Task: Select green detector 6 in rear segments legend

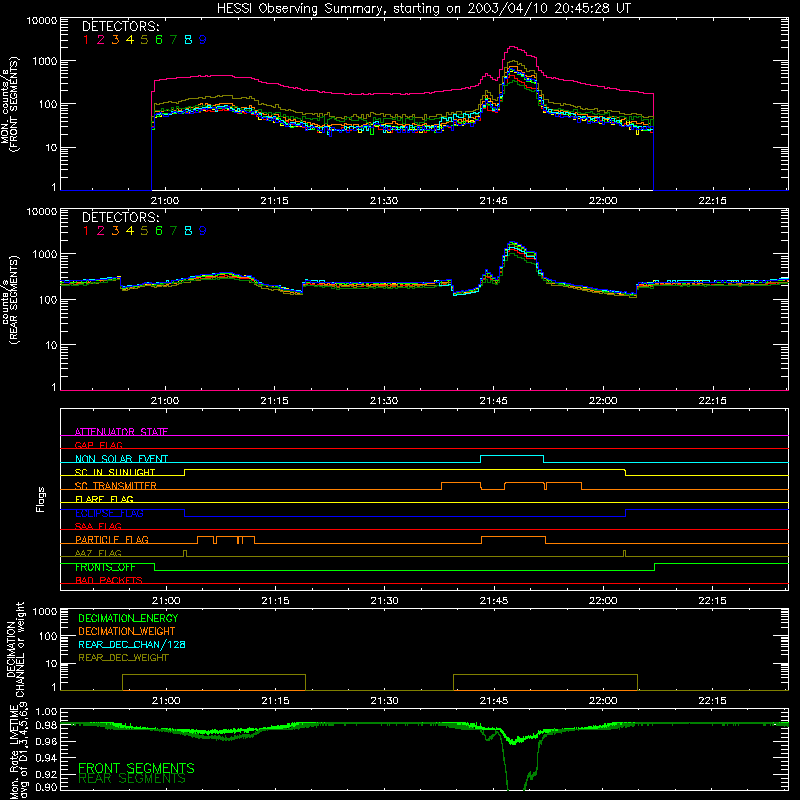Action: pos(159,231)
